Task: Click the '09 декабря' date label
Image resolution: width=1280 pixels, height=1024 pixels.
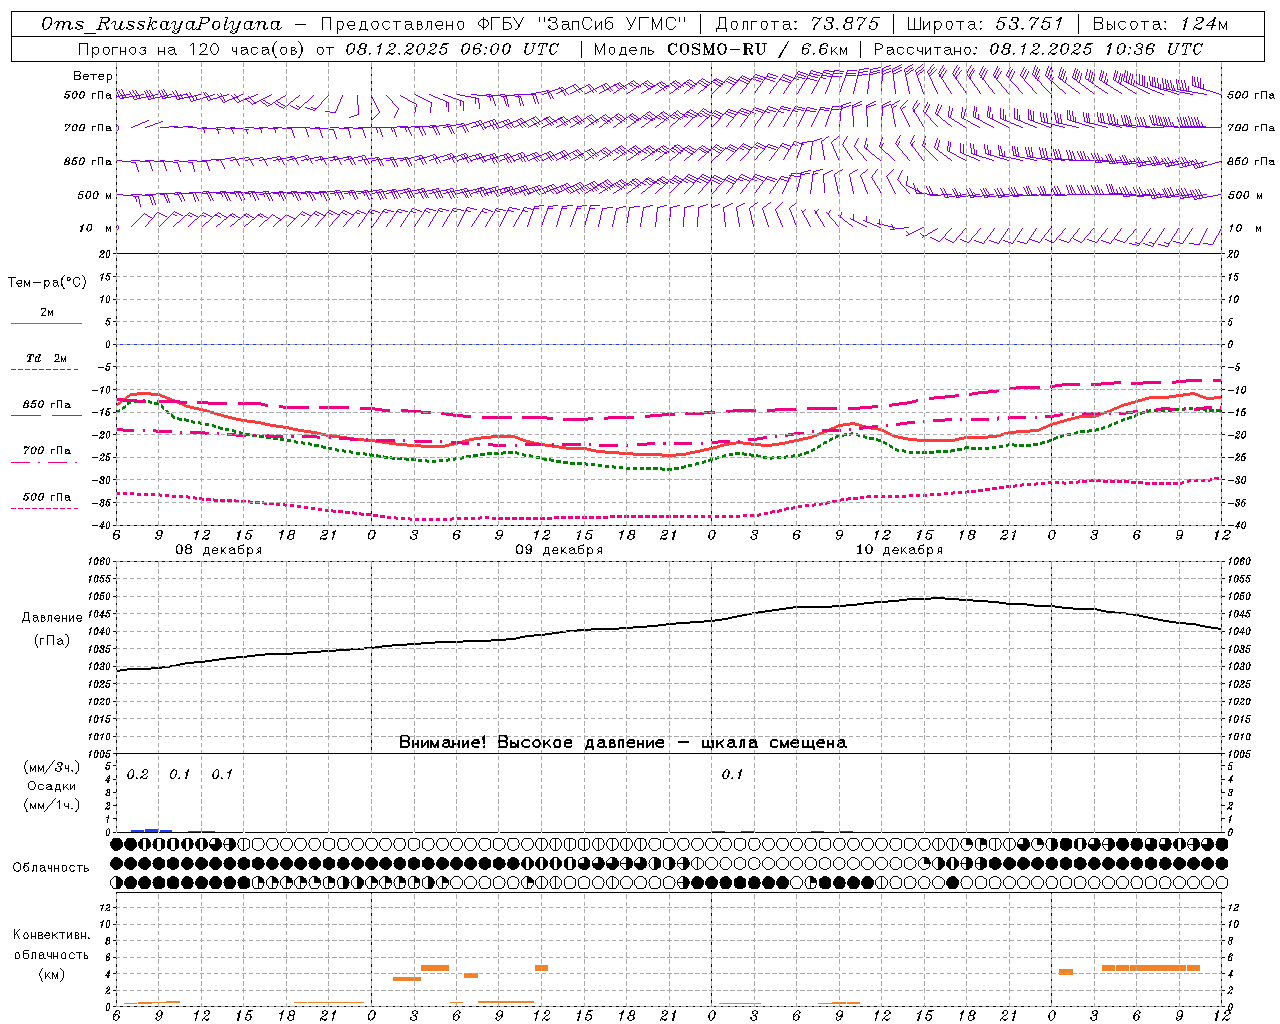Action: [x=559, y=550]
